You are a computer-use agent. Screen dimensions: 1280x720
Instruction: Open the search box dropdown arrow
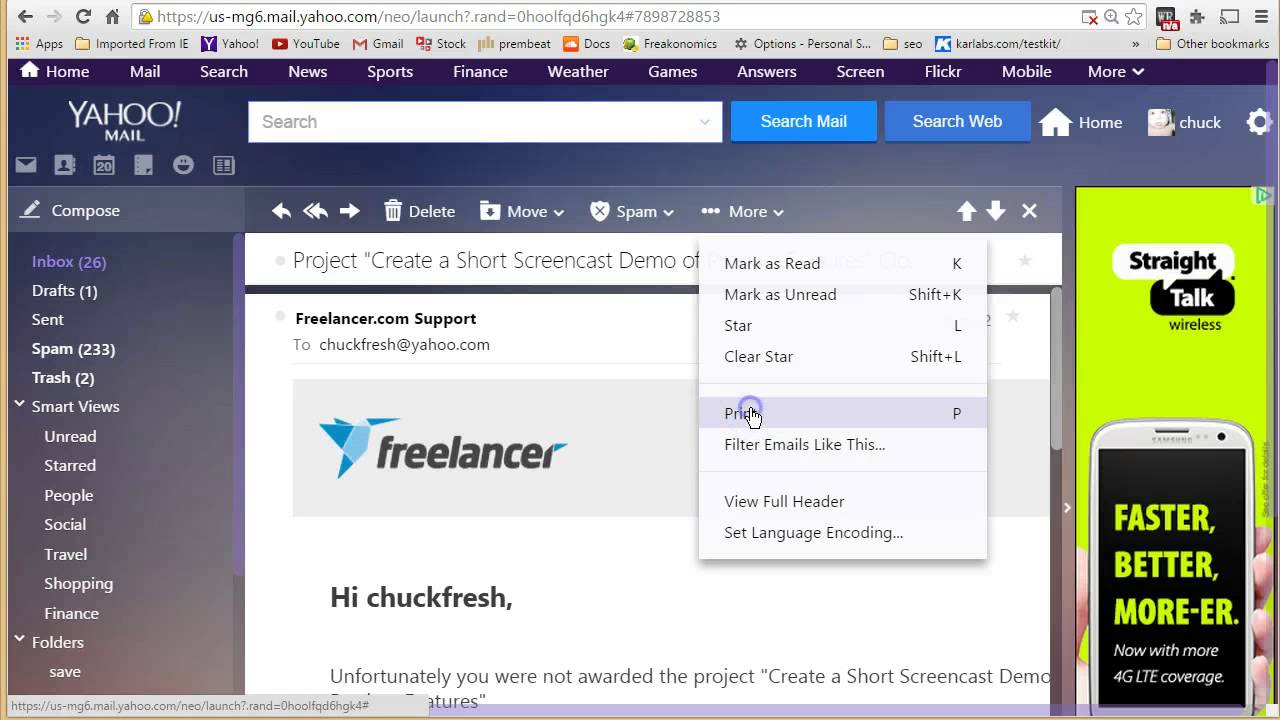click(x=705, y=122)
